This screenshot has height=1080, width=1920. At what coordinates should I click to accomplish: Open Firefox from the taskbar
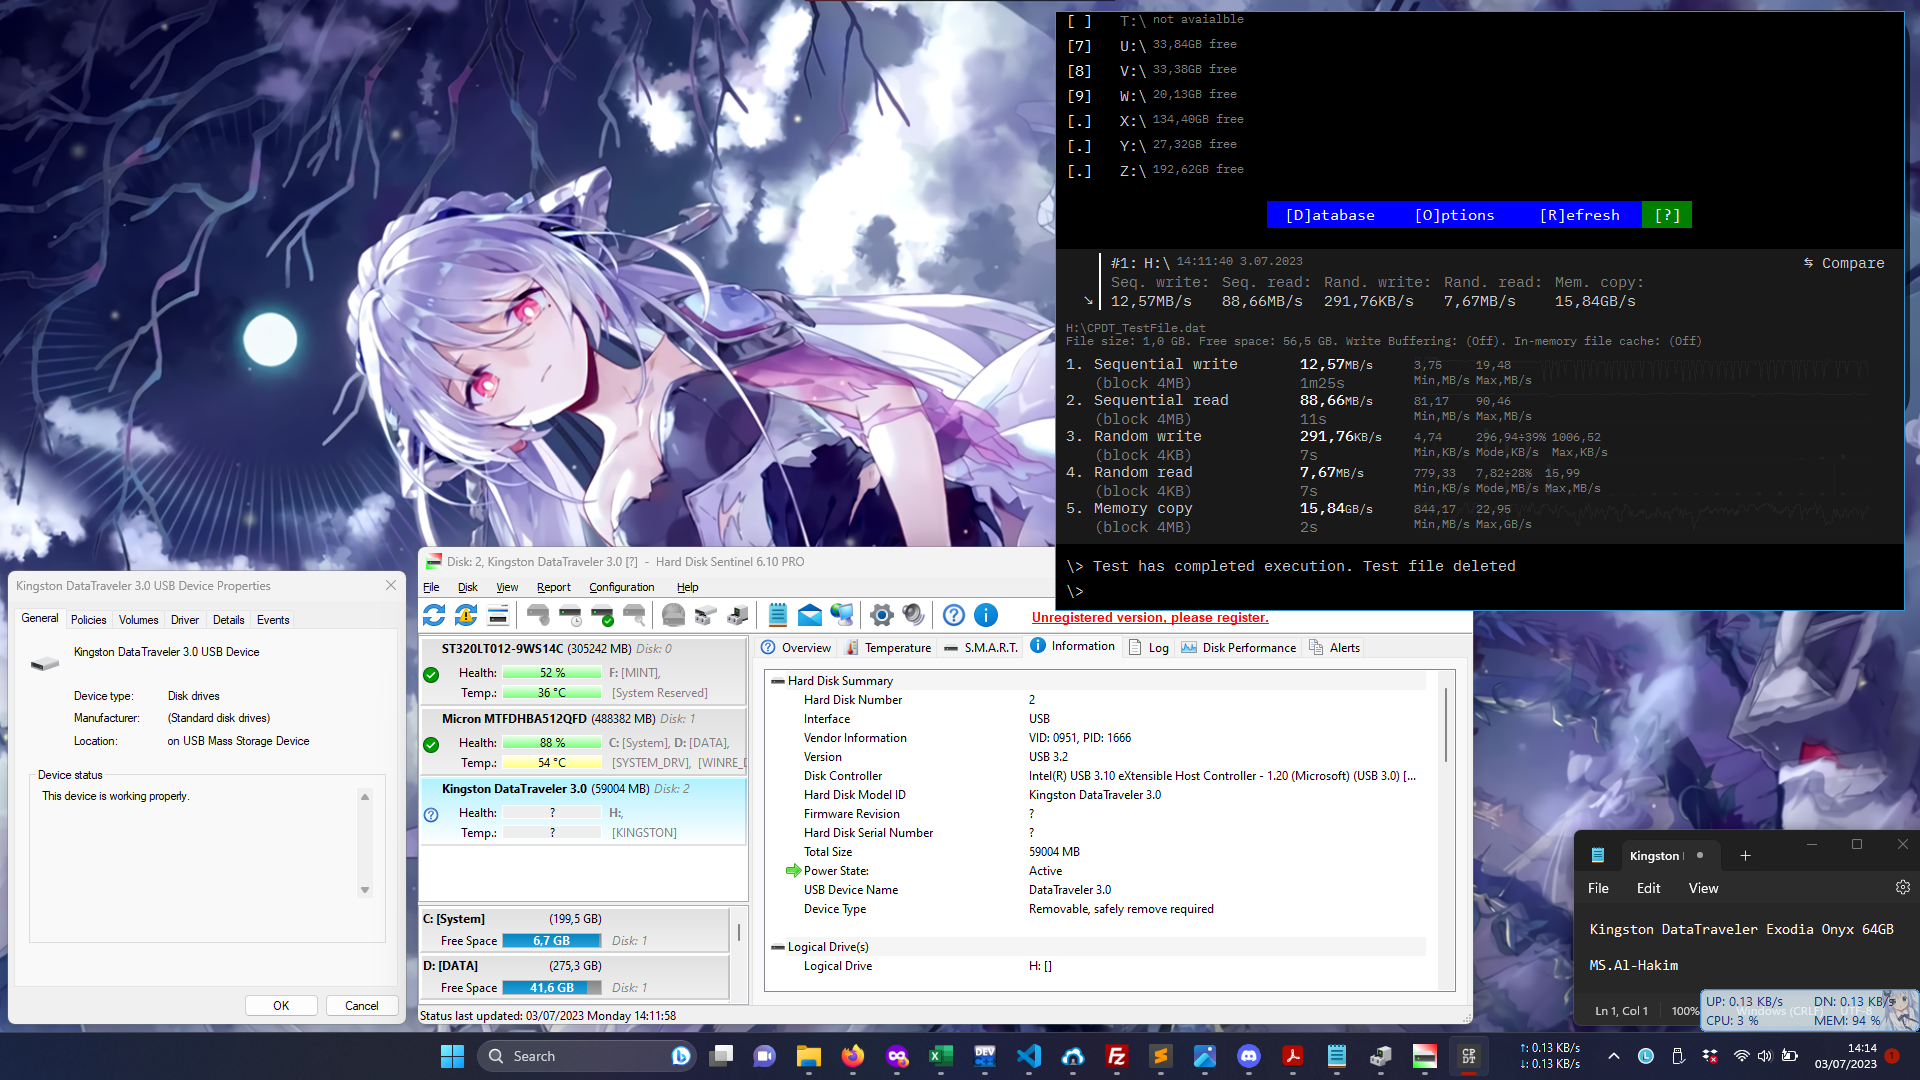853,1056
